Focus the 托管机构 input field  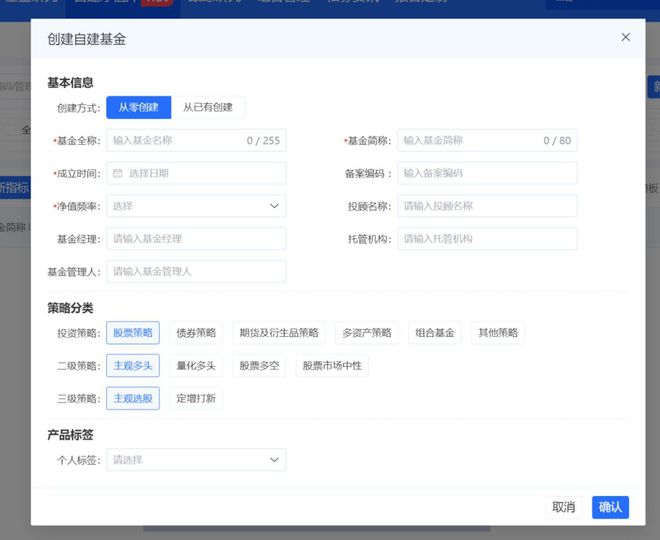click(x=487, y=239)
